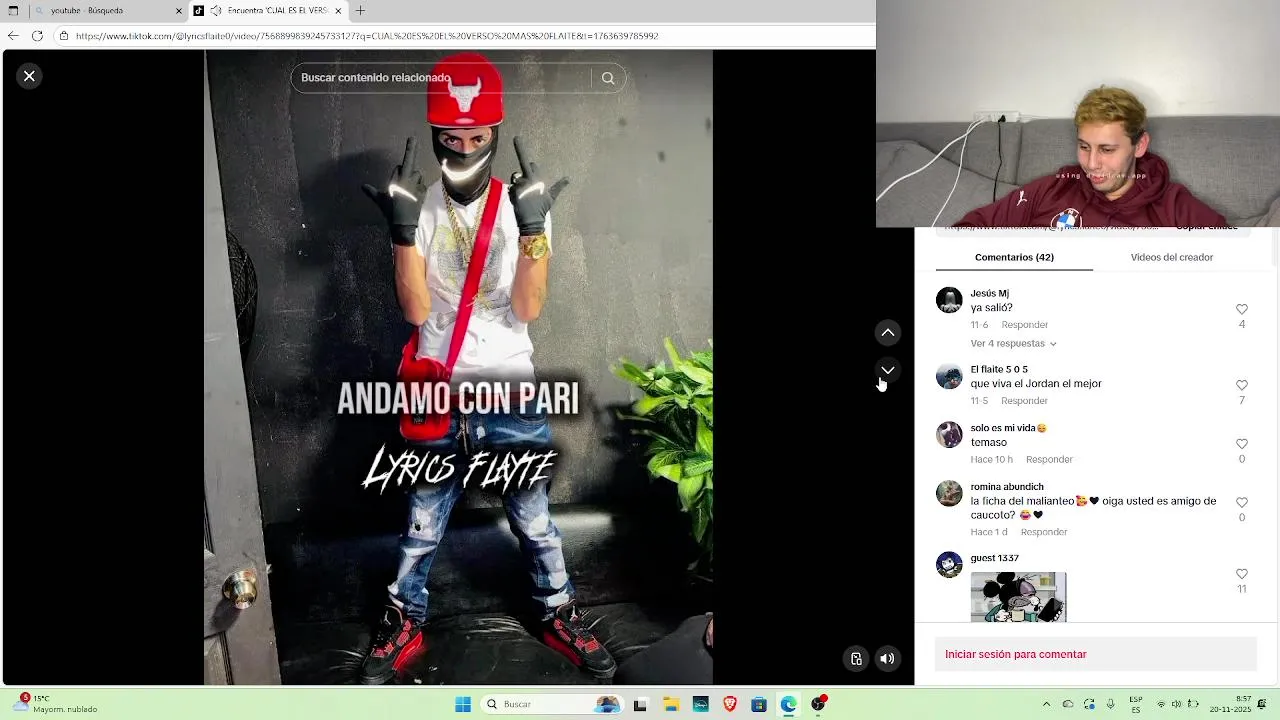
Task: Click the OneDrive cloud tray icon
Action: pos(1068,704)
